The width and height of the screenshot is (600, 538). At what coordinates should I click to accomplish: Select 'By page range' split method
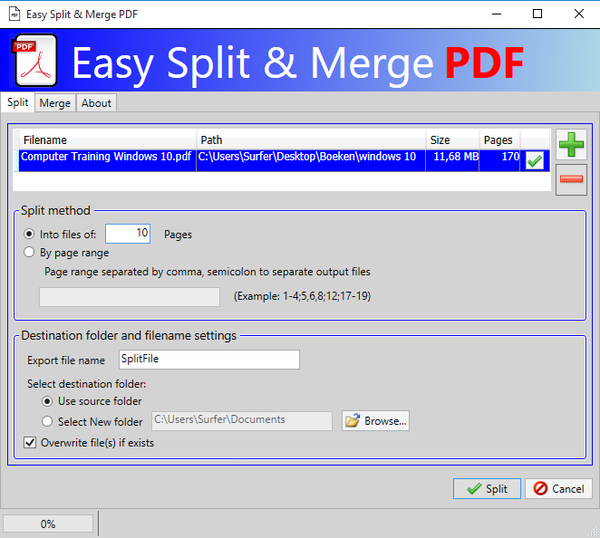pos(30,253)
